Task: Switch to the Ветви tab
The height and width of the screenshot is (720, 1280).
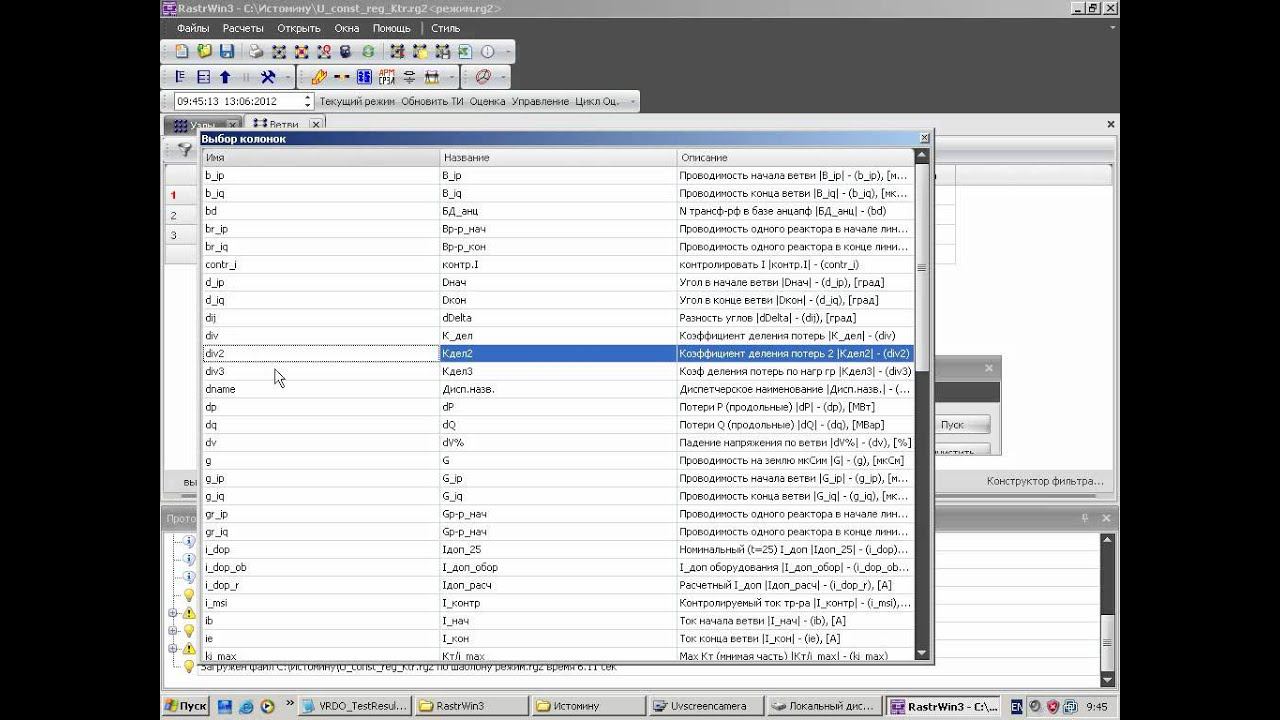Action: tap(284, 125)
